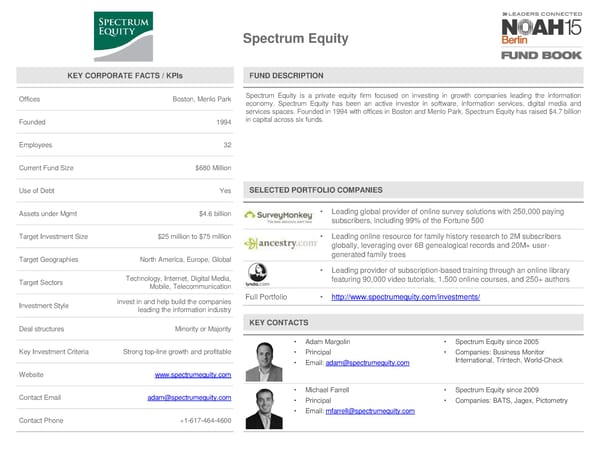Click Michael Farrell's portrait photo
The width and height of the screenshot is (600, 450).
[x=265, y=408]
